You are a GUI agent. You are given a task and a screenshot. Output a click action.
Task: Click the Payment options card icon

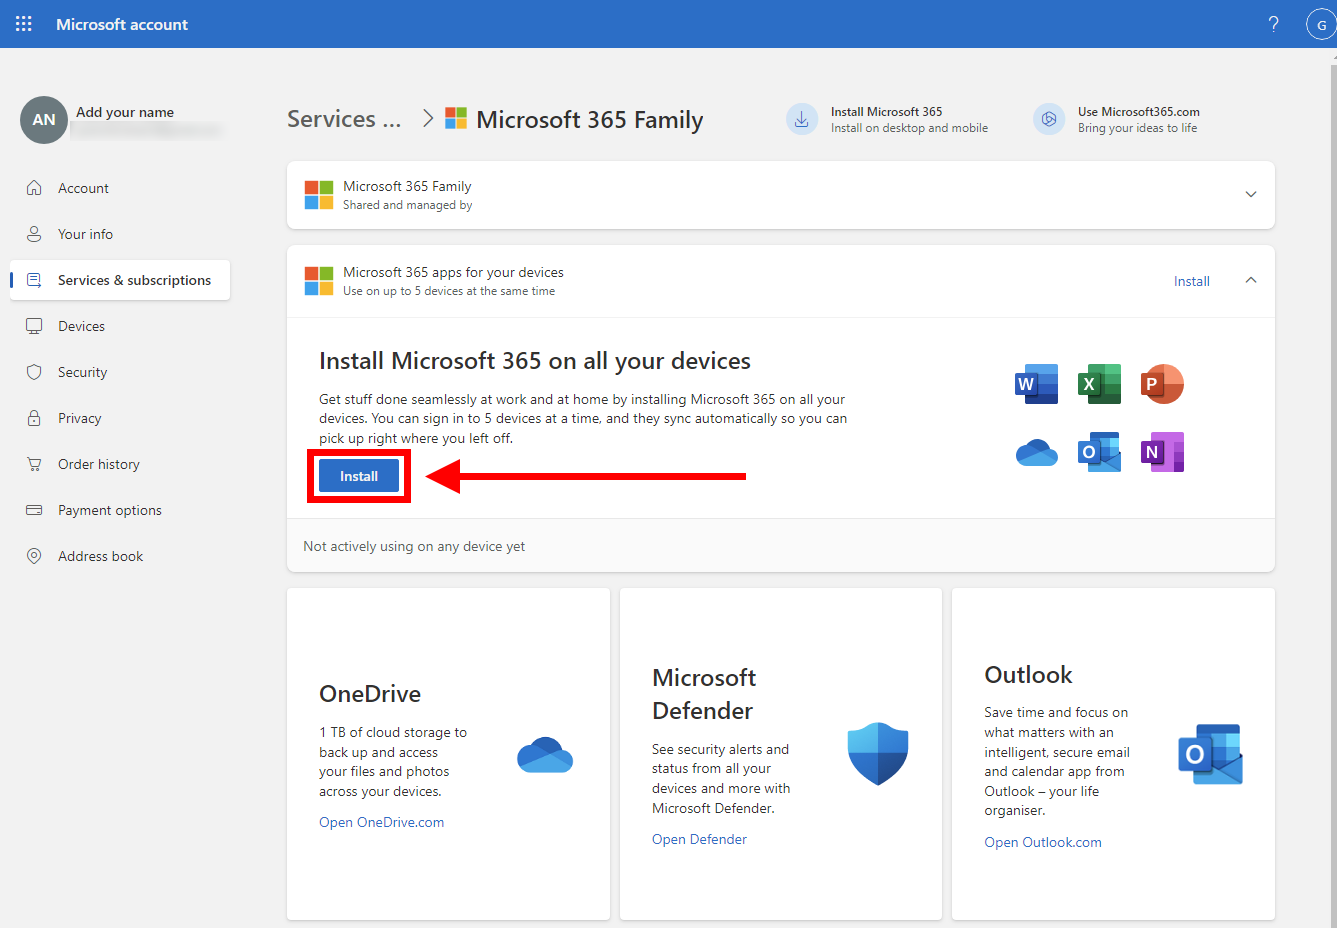coord(34,510)
